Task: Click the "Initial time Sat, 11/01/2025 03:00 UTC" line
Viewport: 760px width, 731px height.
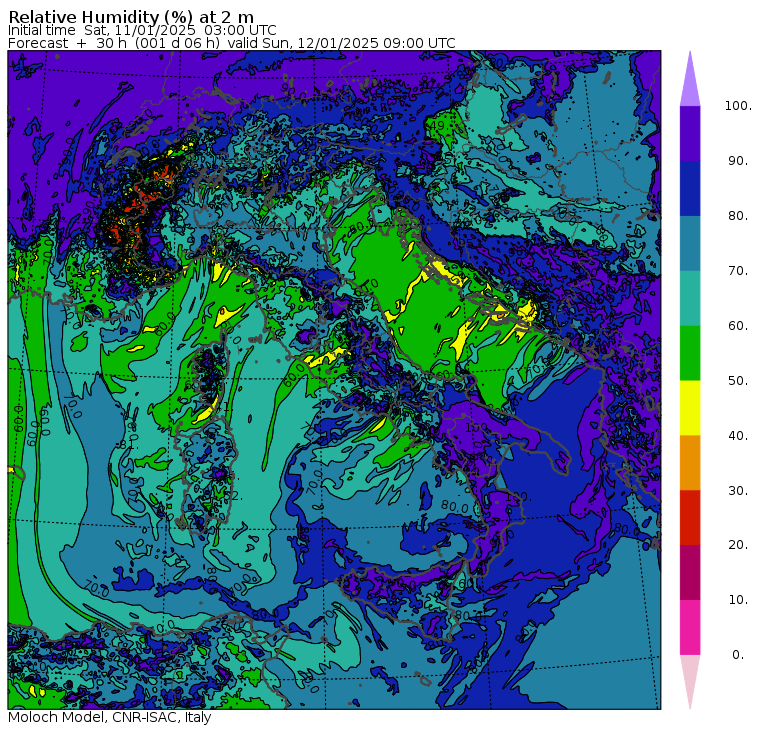Action: tap(142, 30)
